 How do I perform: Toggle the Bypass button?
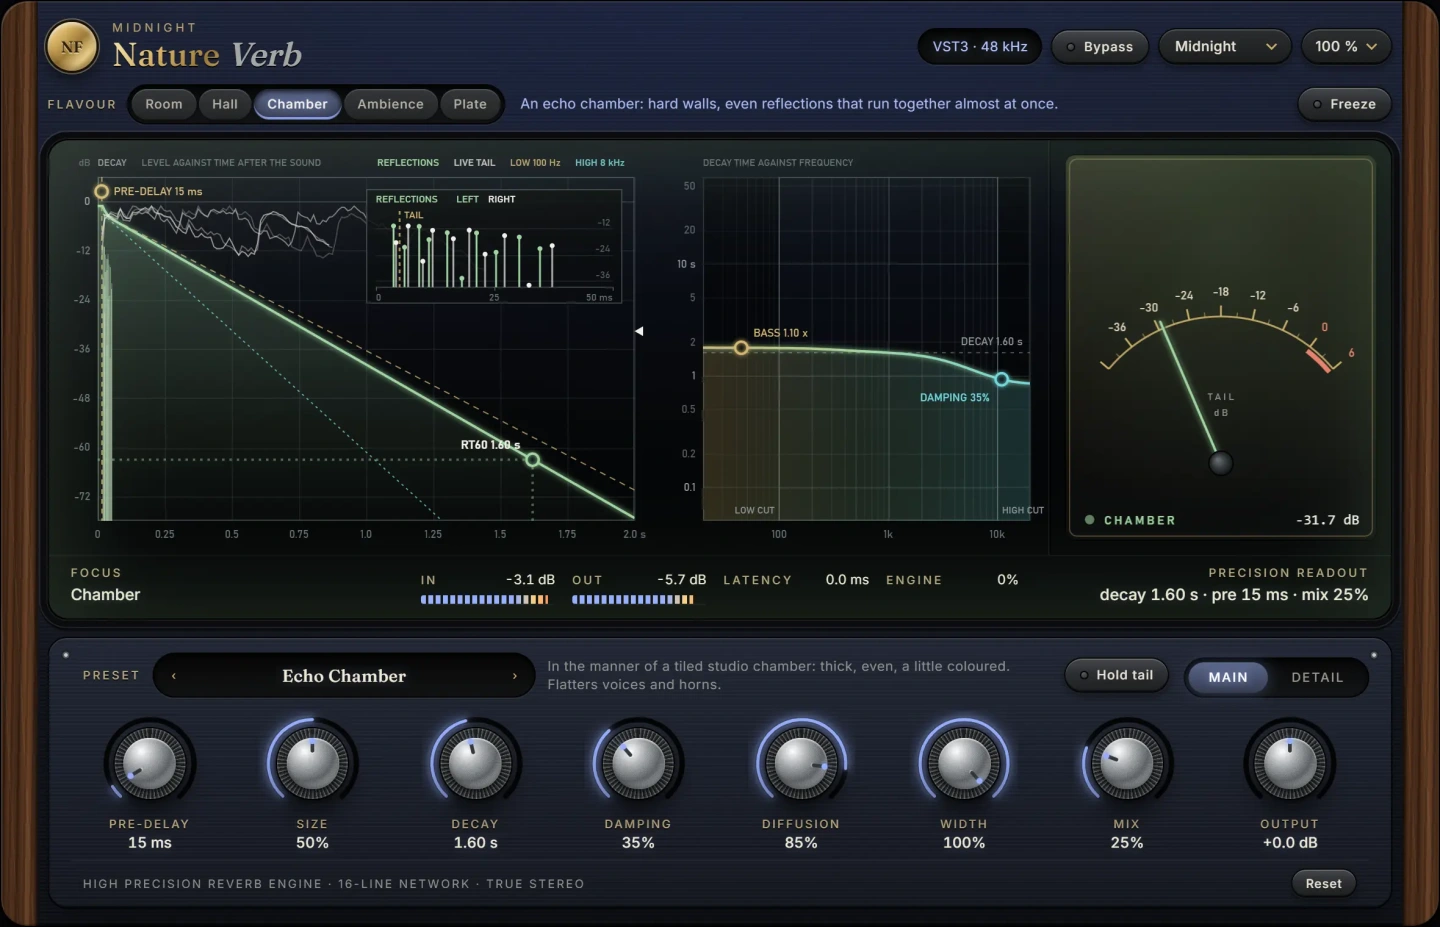coord(1099,47)
